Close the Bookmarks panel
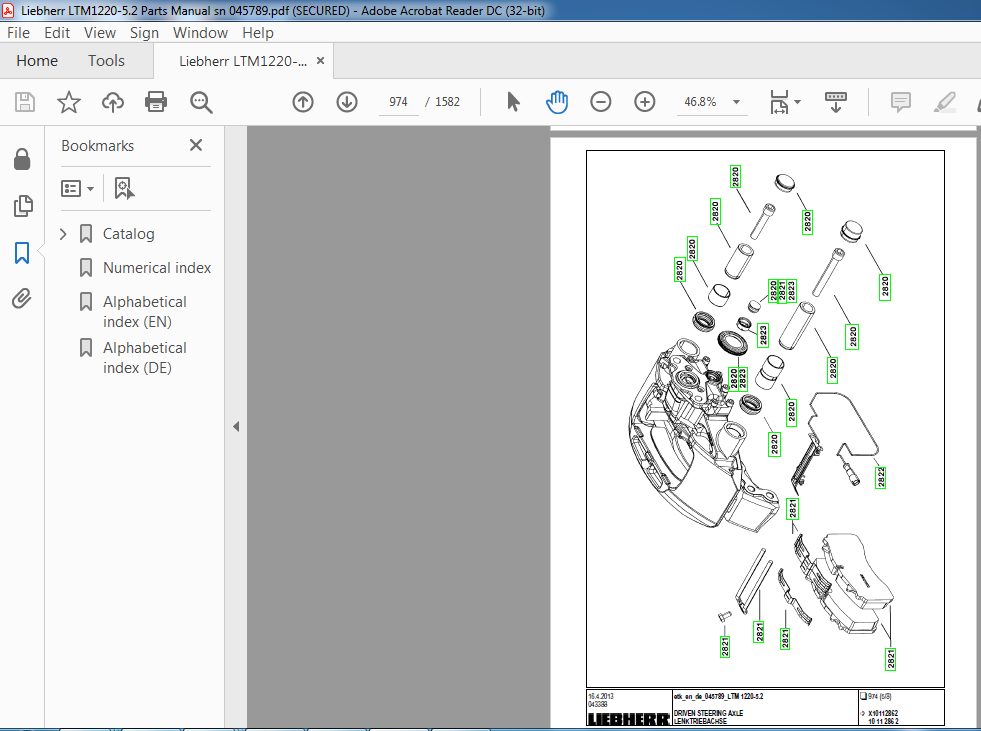 tap(196, 145)
